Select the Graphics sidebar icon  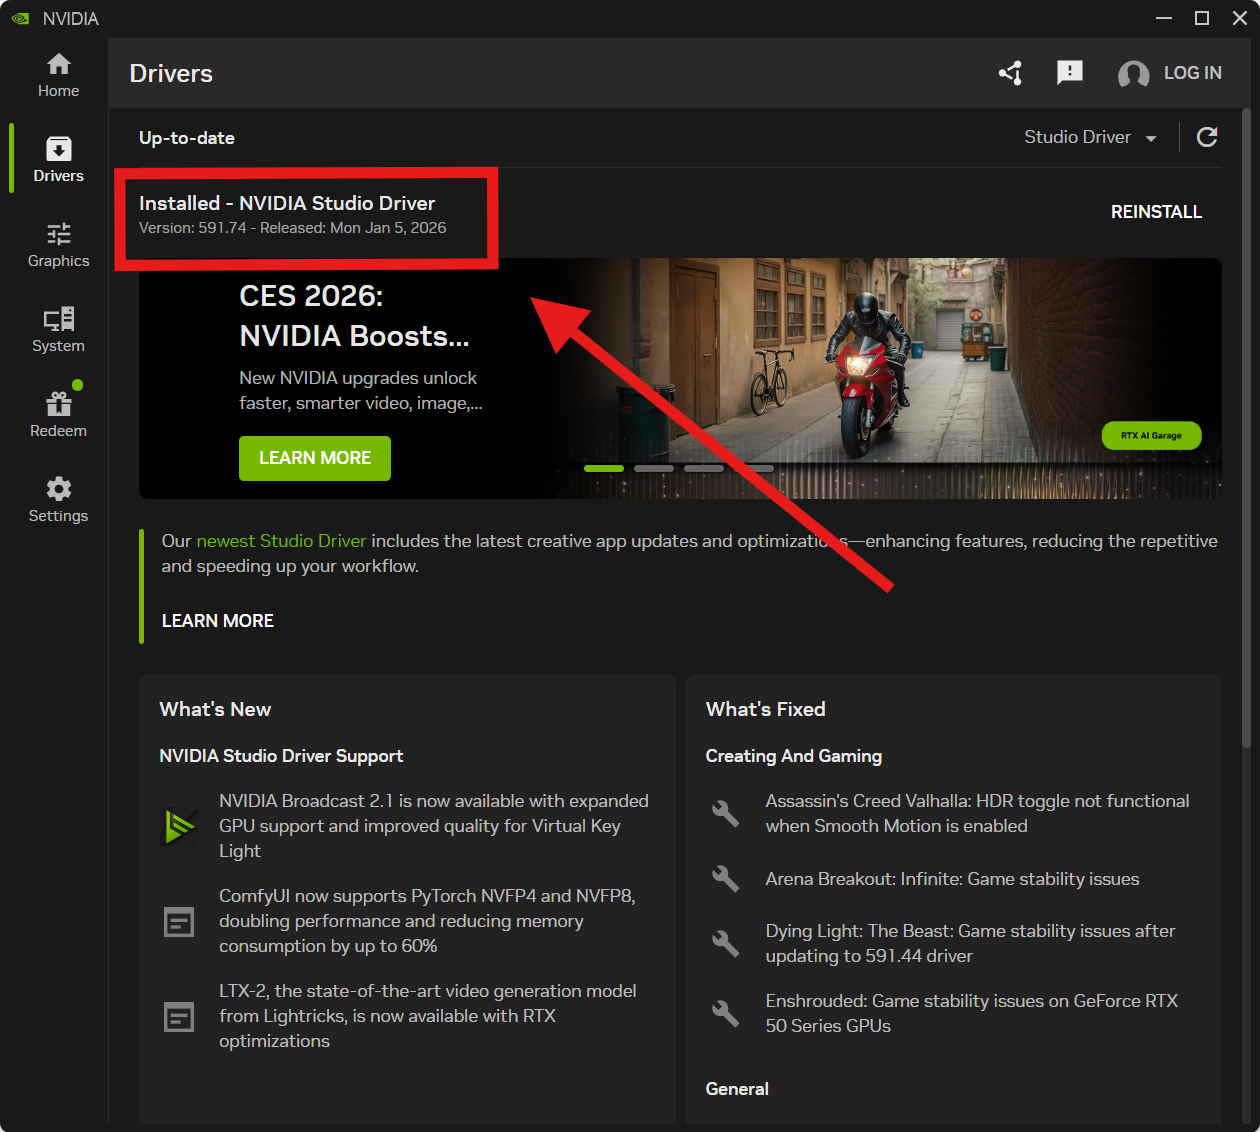[58, 246]
